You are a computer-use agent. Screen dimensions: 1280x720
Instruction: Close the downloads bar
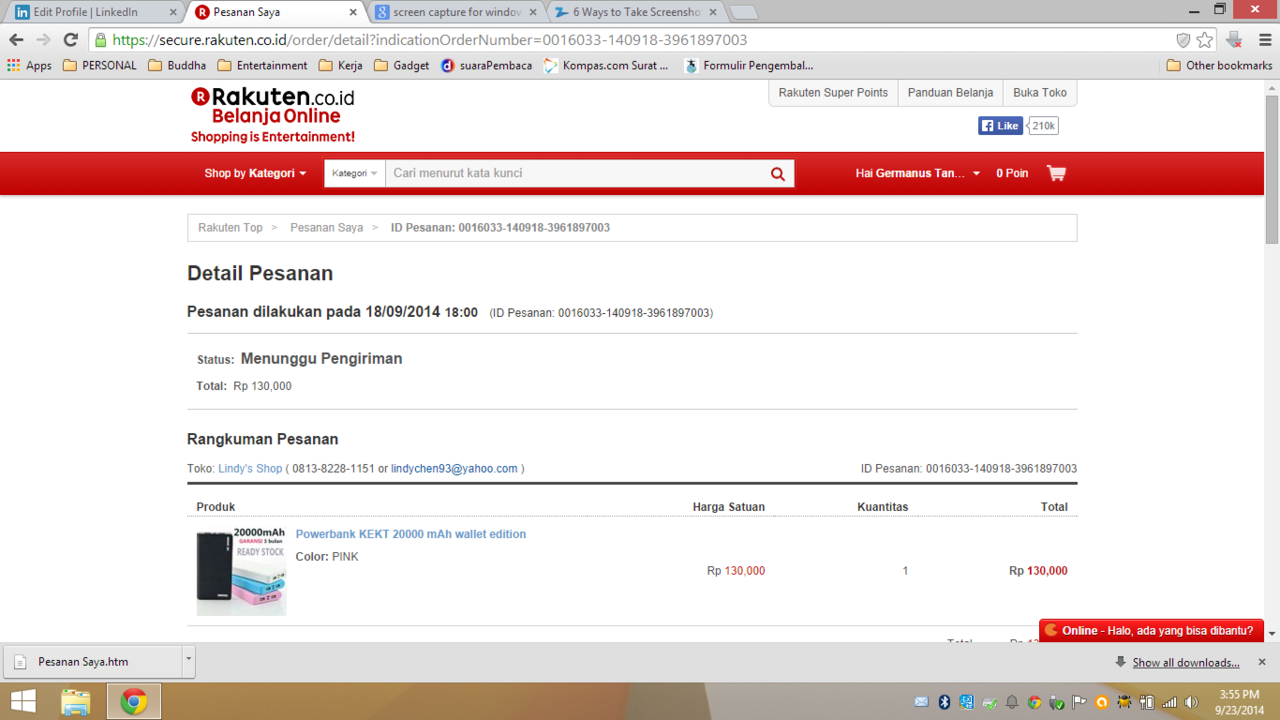point(1262,662)
